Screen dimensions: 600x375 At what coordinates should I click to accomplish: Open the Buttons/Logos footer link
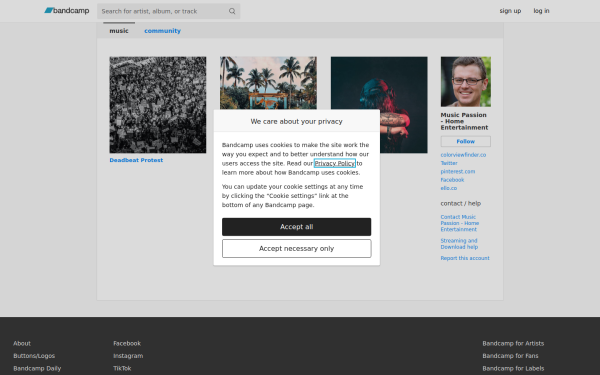coord(34,355)
